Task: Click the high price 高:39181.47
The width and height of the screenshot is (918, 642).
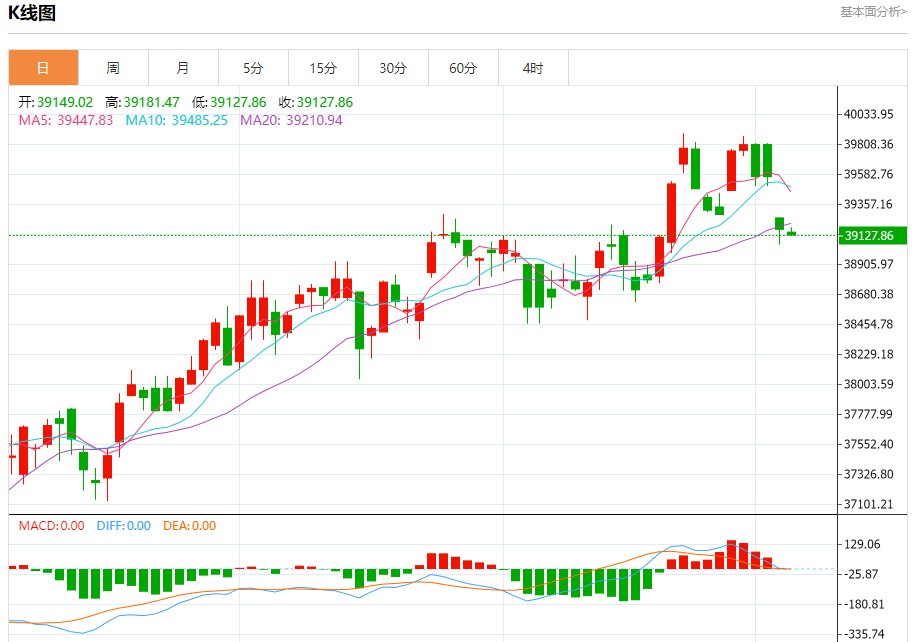Action: point(142,102)
